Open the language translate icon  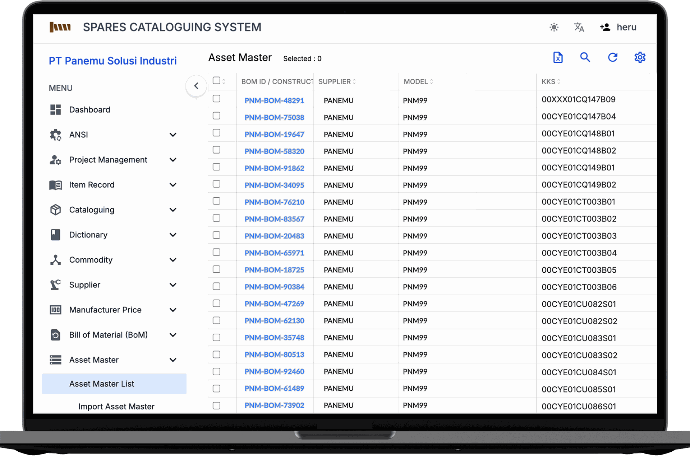[x=579, y=28]
